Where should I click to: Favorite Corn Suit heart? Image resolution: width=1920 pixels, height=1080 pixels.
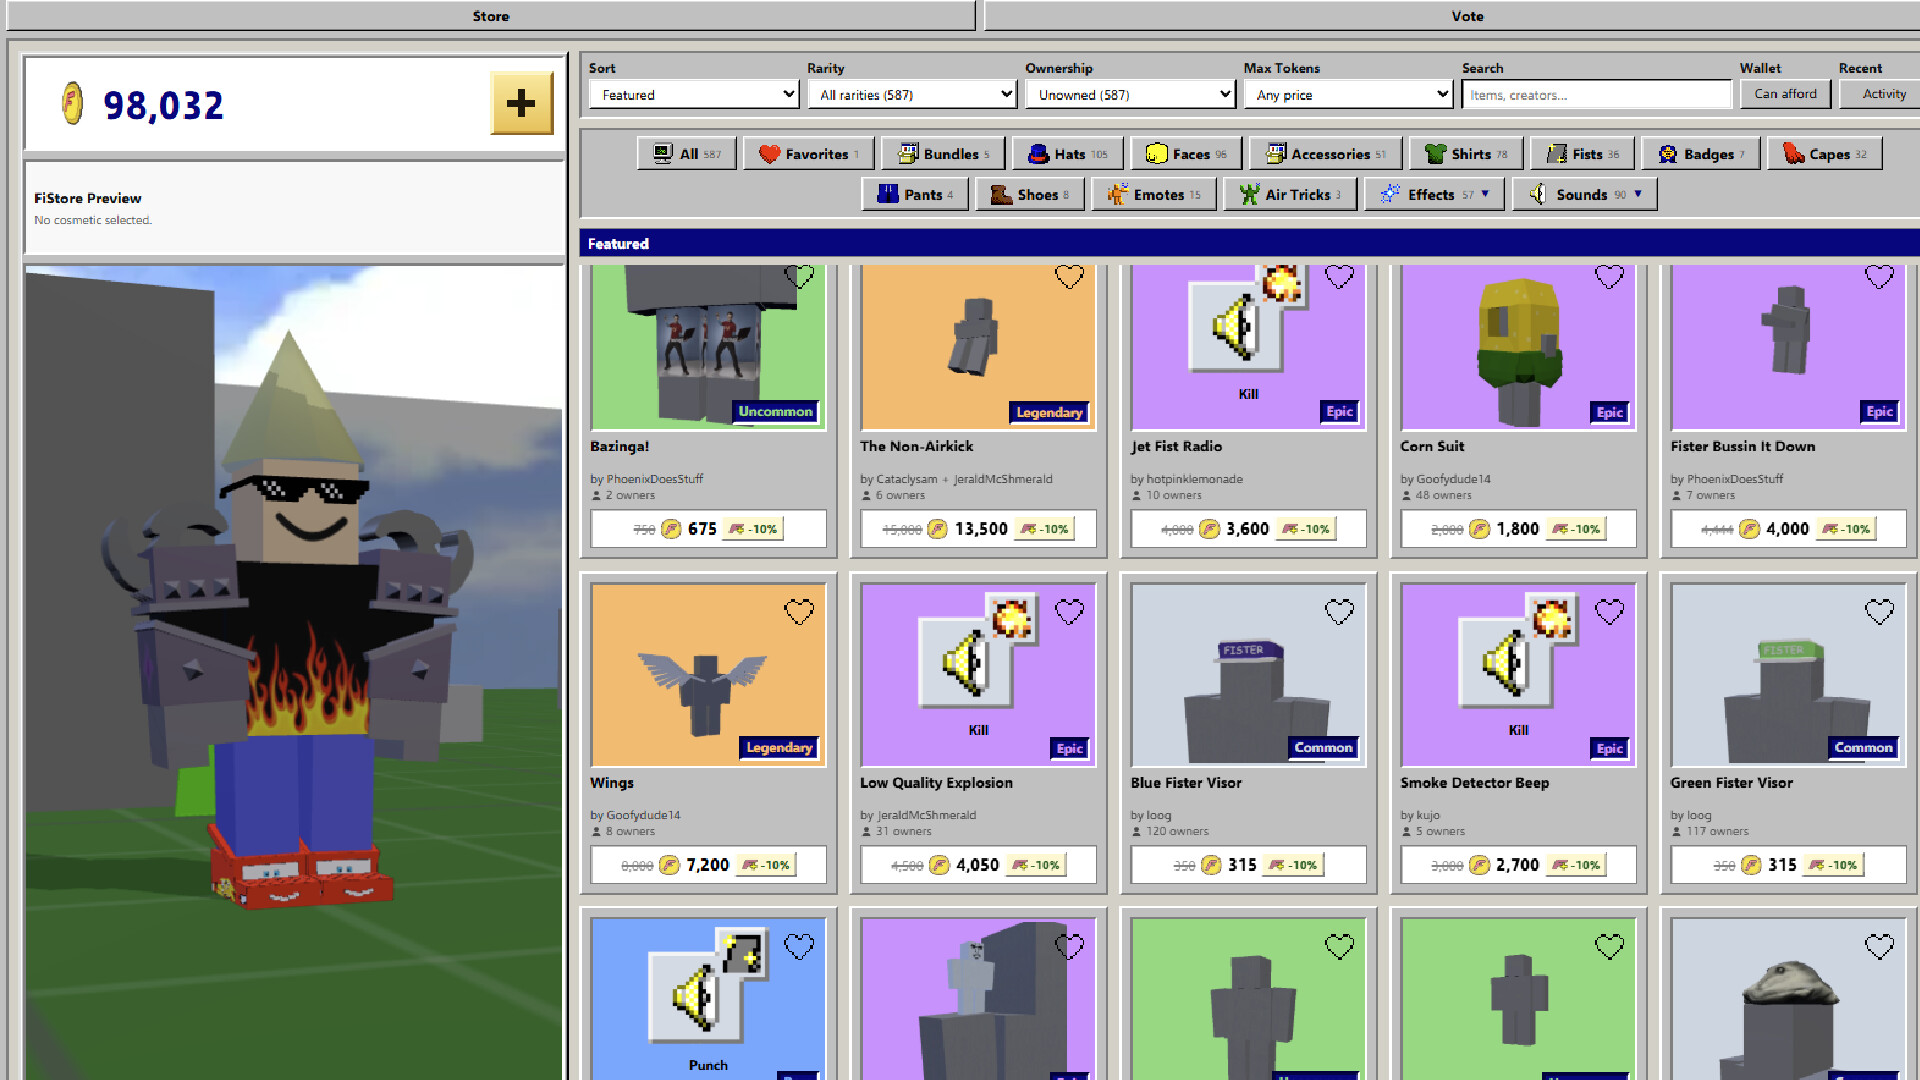pyautogui.click(x=1609, y=276)
